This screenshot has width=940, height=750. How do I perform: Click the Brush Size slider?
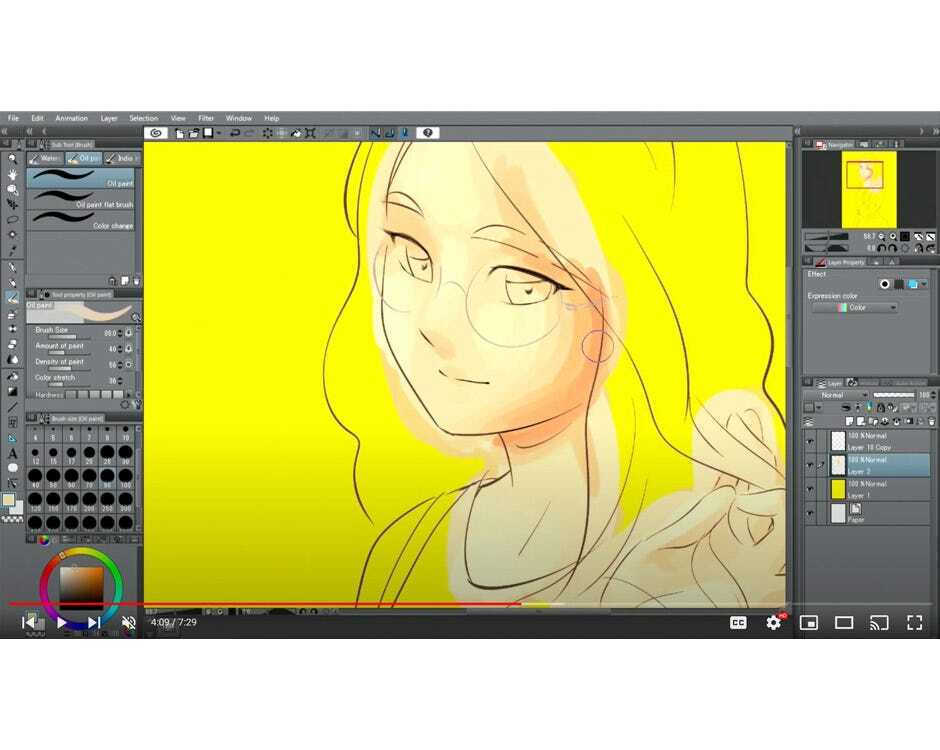click(63, 337)
